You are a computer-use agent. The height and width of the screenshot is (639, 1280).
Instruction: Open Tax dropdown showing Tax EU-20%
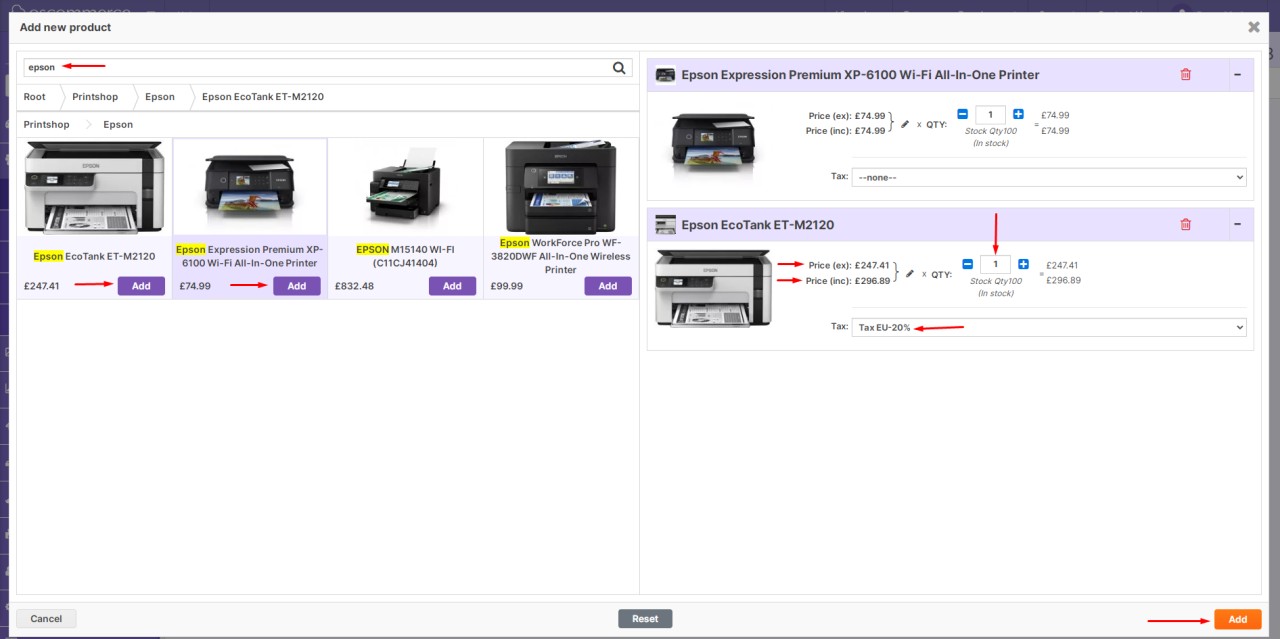click(1049, 327)
